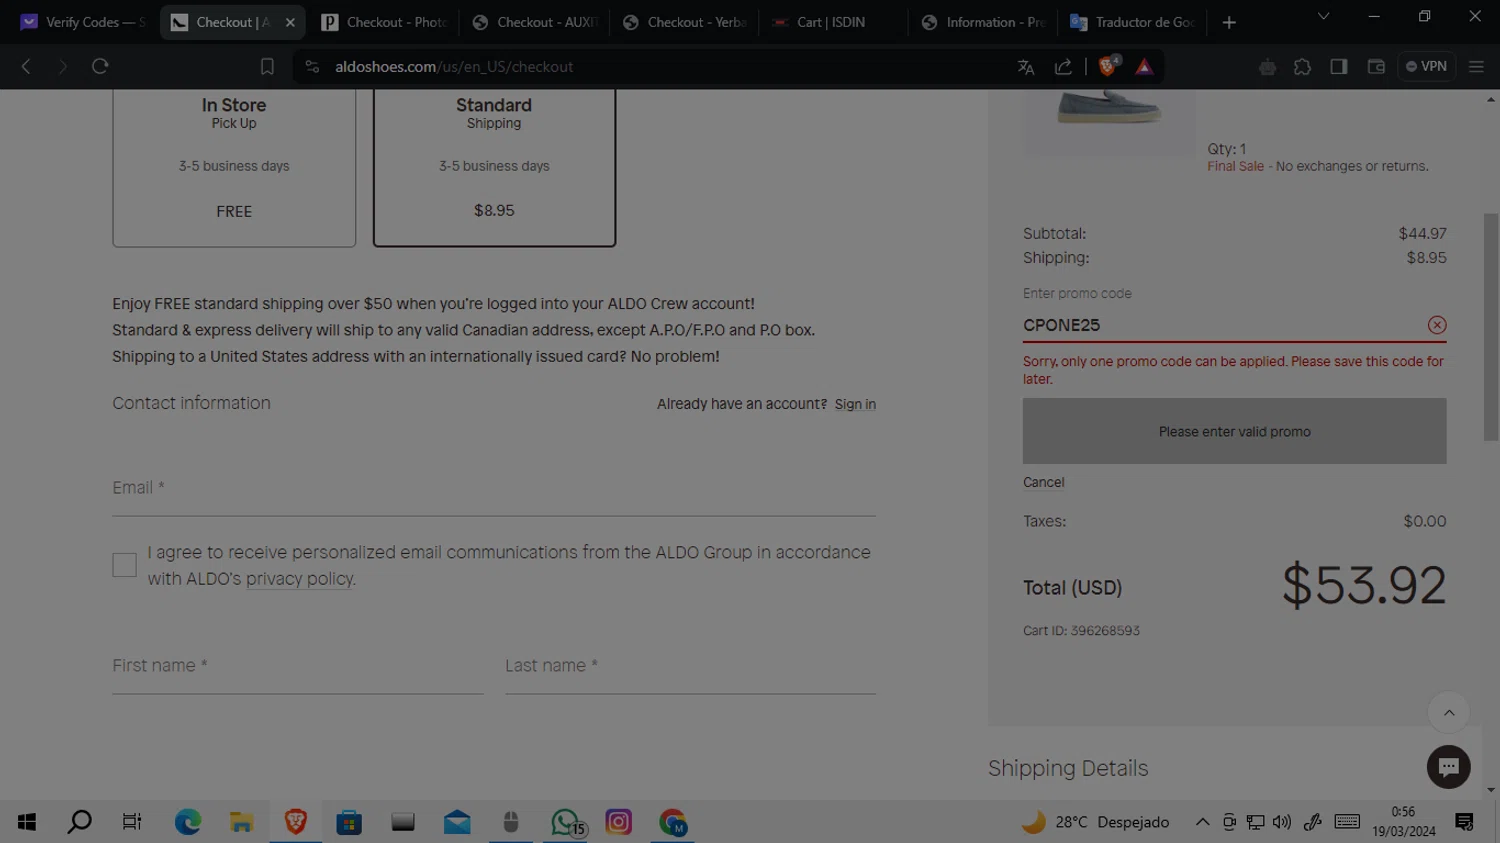Close the ALDO Checkout tab
Image resolution: width=1500 pixels, height=843 pixels.
[x=290, y=22]
